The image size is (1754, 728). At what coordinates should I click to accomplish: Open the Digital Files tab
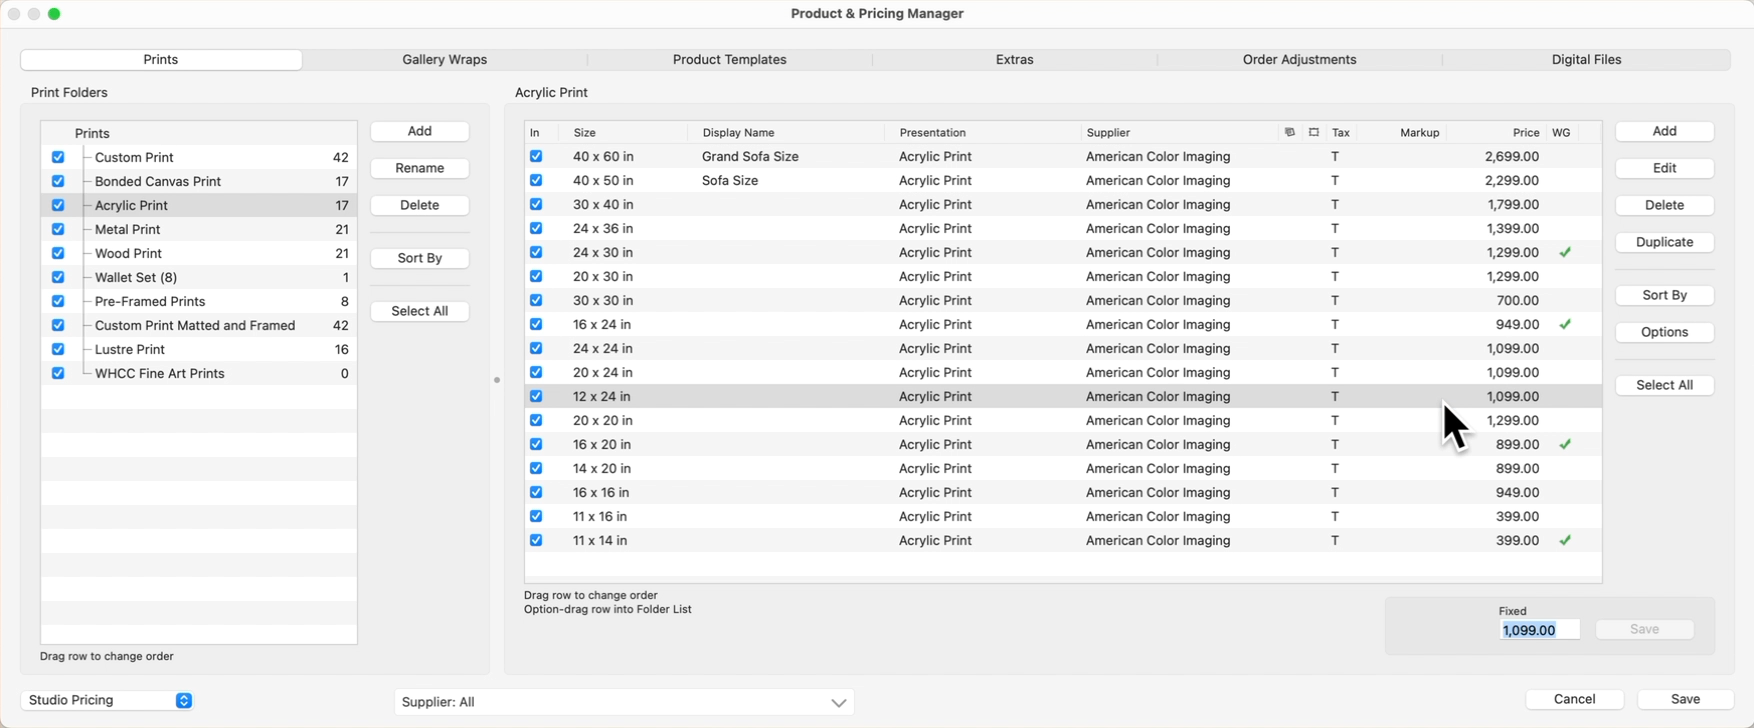click(x=1586, y=60)
